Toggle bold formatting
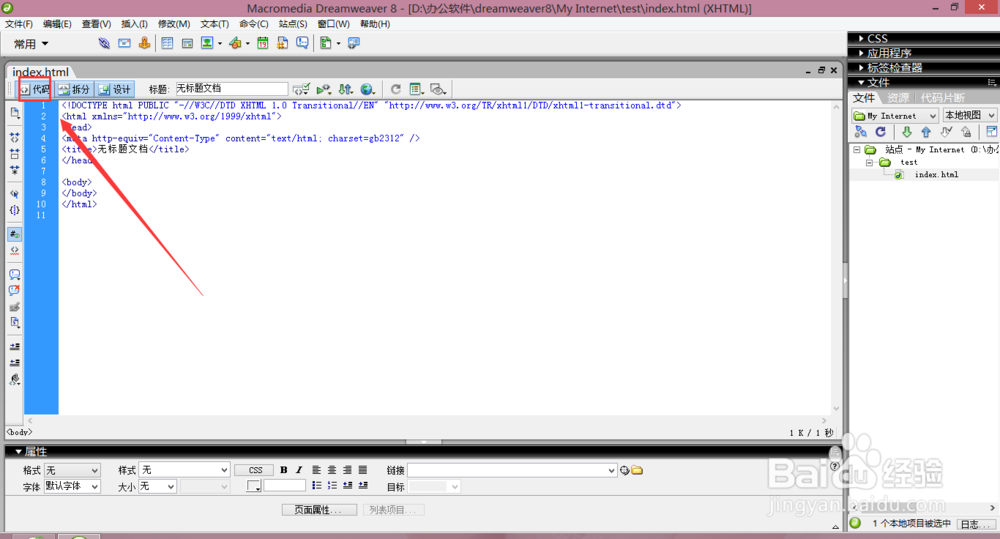Screen dimensions: 1000x539 [x=284, y=470]
